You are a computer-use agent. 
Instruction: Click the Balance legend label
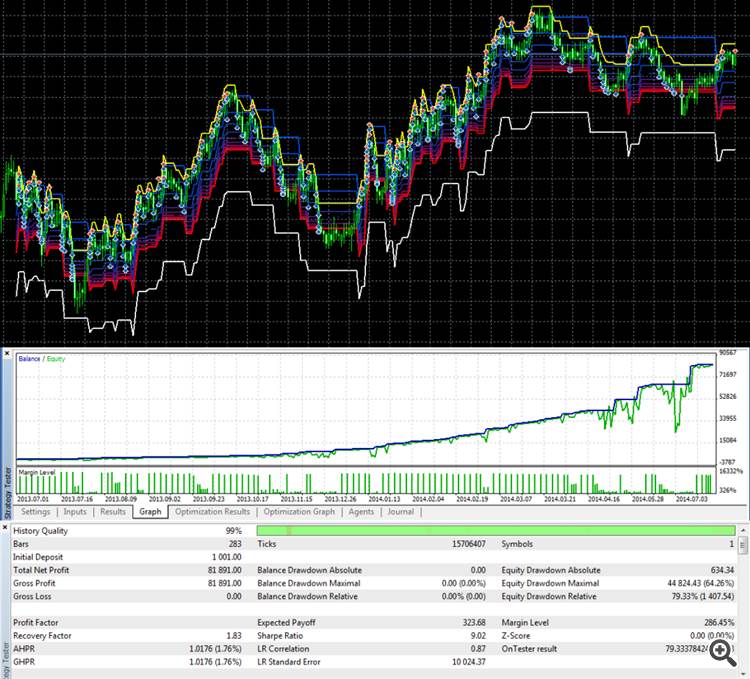[29, 359]
